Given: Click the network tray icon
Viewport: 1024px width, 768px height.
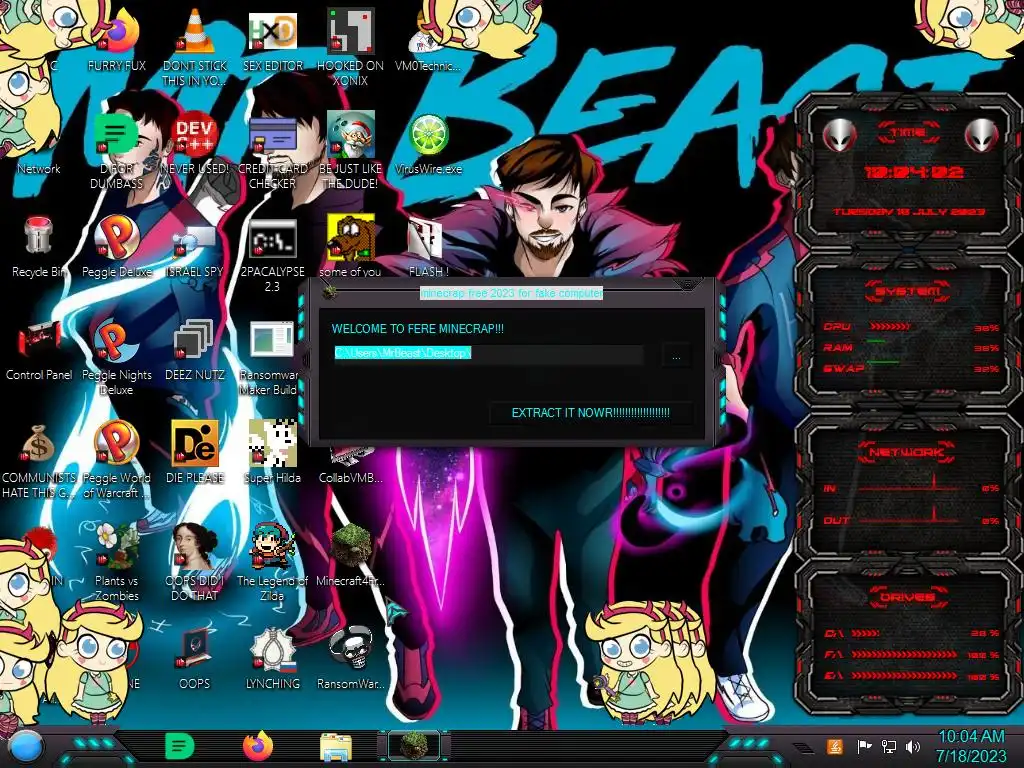Looking at the screenshot, I should [x=889, y=746].
